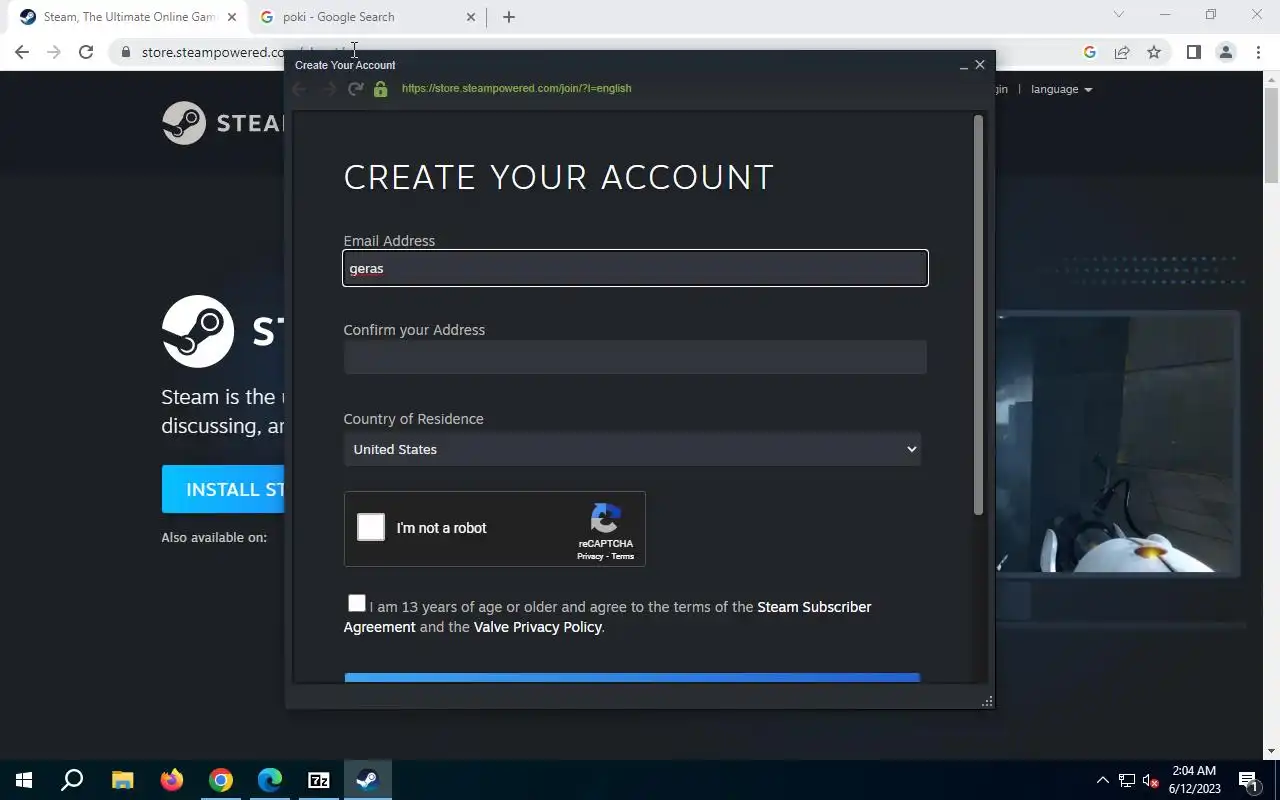Reload the Create Your Account popup page

(x=355, y=89)
